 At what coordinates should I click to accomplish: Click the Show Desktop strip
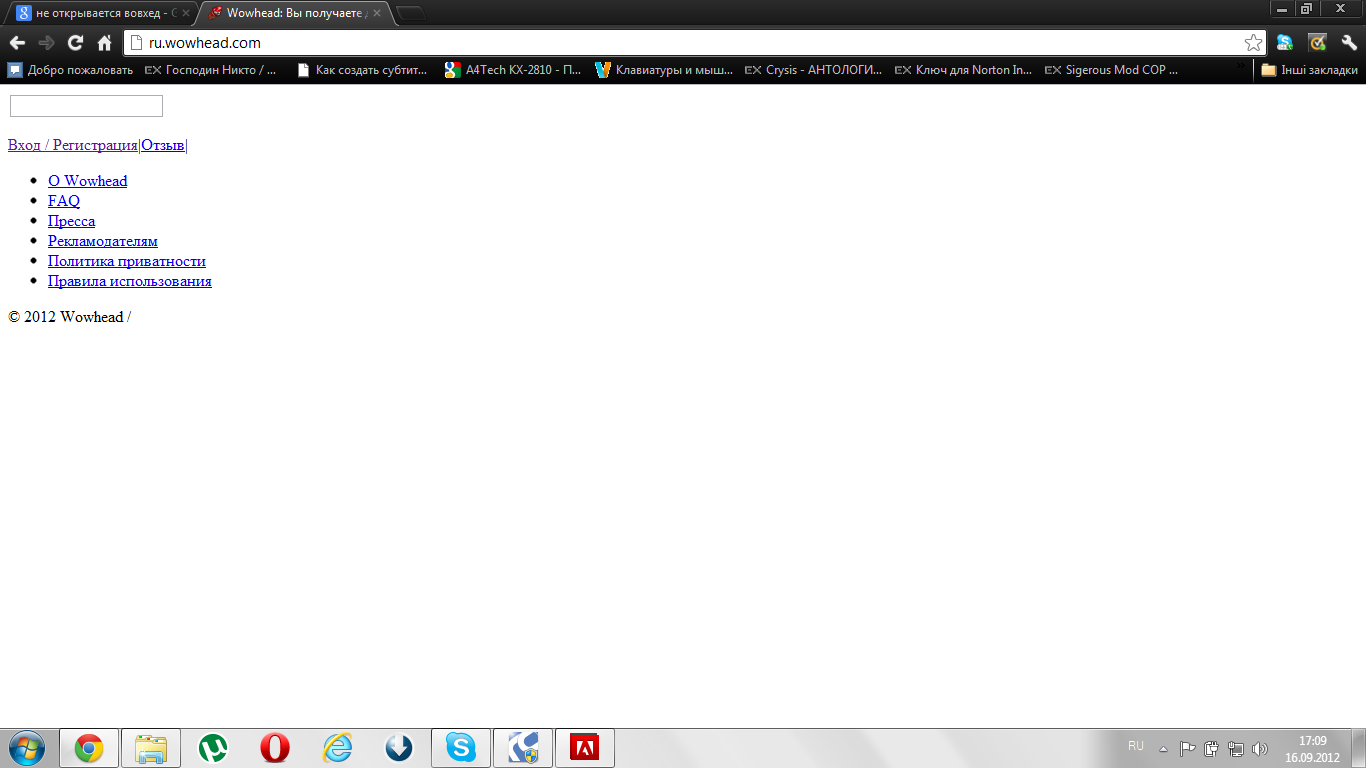click(1358, 748)
